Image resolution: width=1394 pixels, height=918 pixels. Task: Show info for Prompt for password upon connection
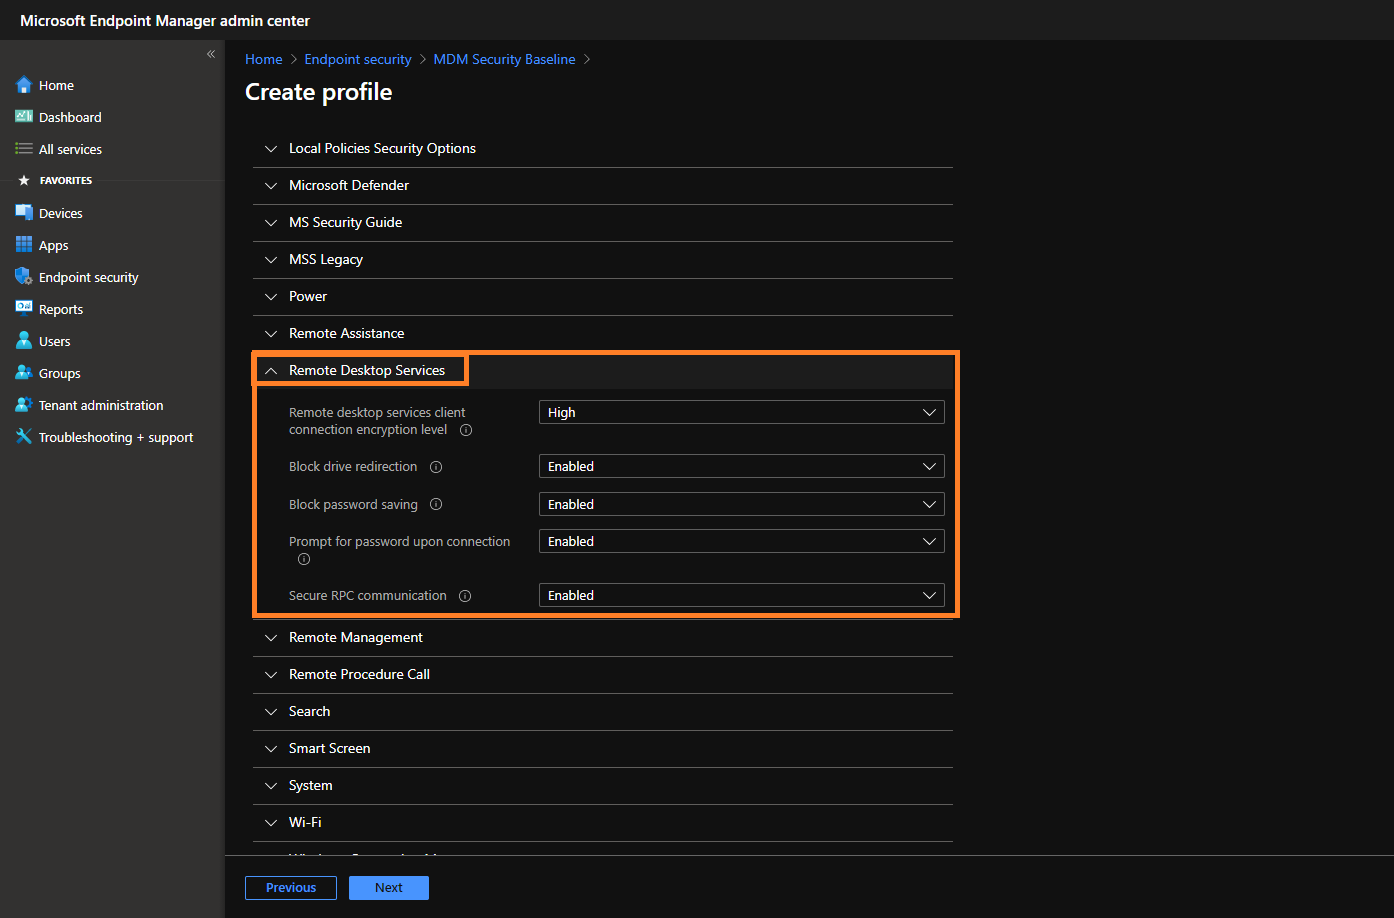tap(304, 559)
